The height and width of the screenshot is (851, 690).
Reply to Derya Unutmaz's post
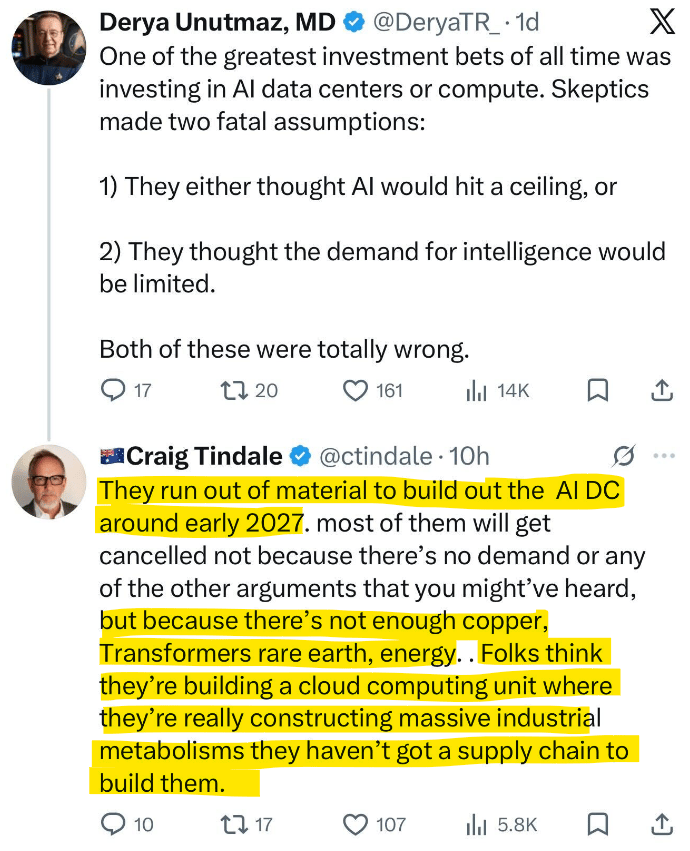(x=115, y=390)
